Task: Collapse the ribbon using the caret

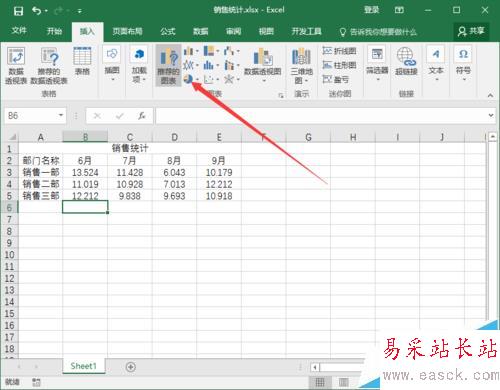Action: (490, 95)
